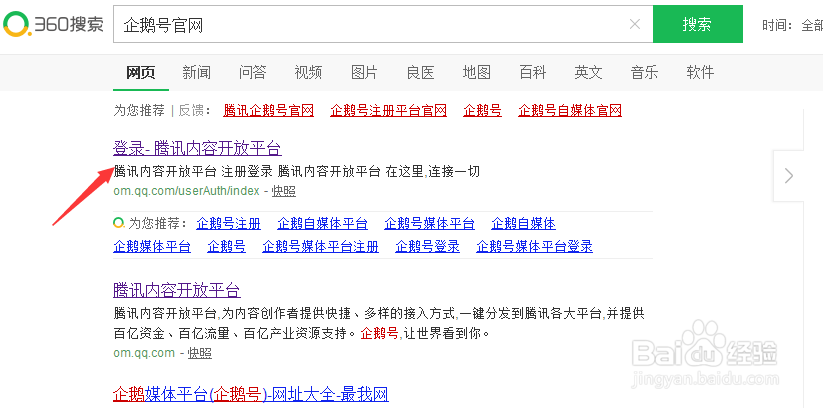The height and width of the screenshot is (408, 823).
Task: Switch to the 问答 tab
Action: [252, 72]
